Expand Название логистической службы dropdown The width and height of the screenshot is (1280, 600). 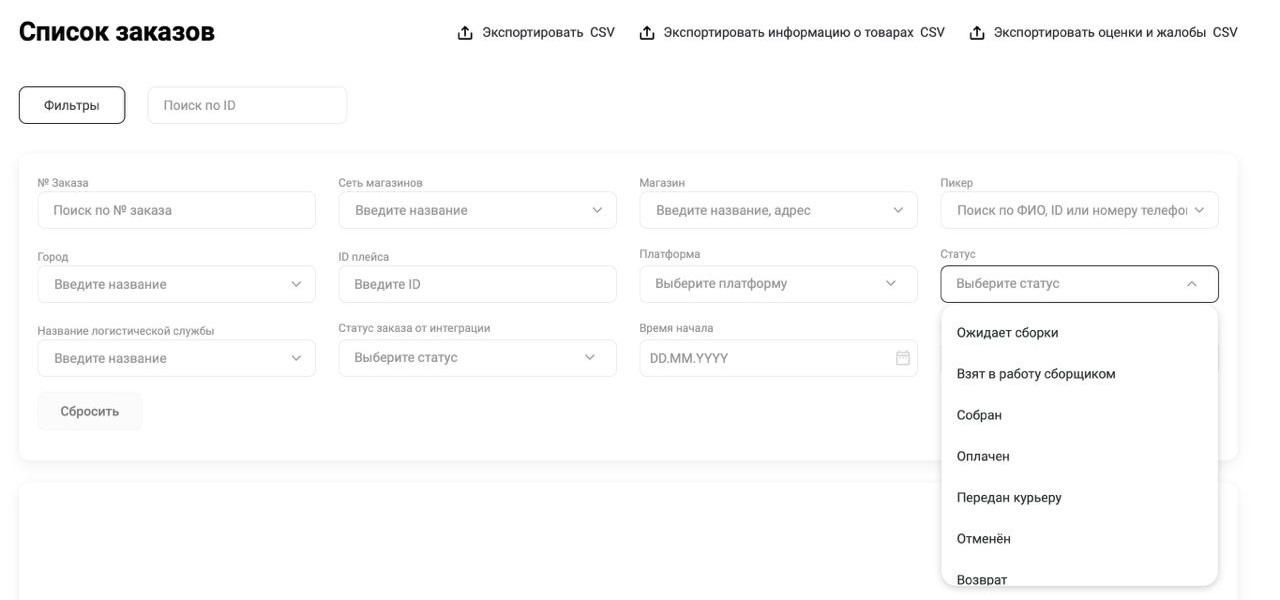(x=296, y=358)
